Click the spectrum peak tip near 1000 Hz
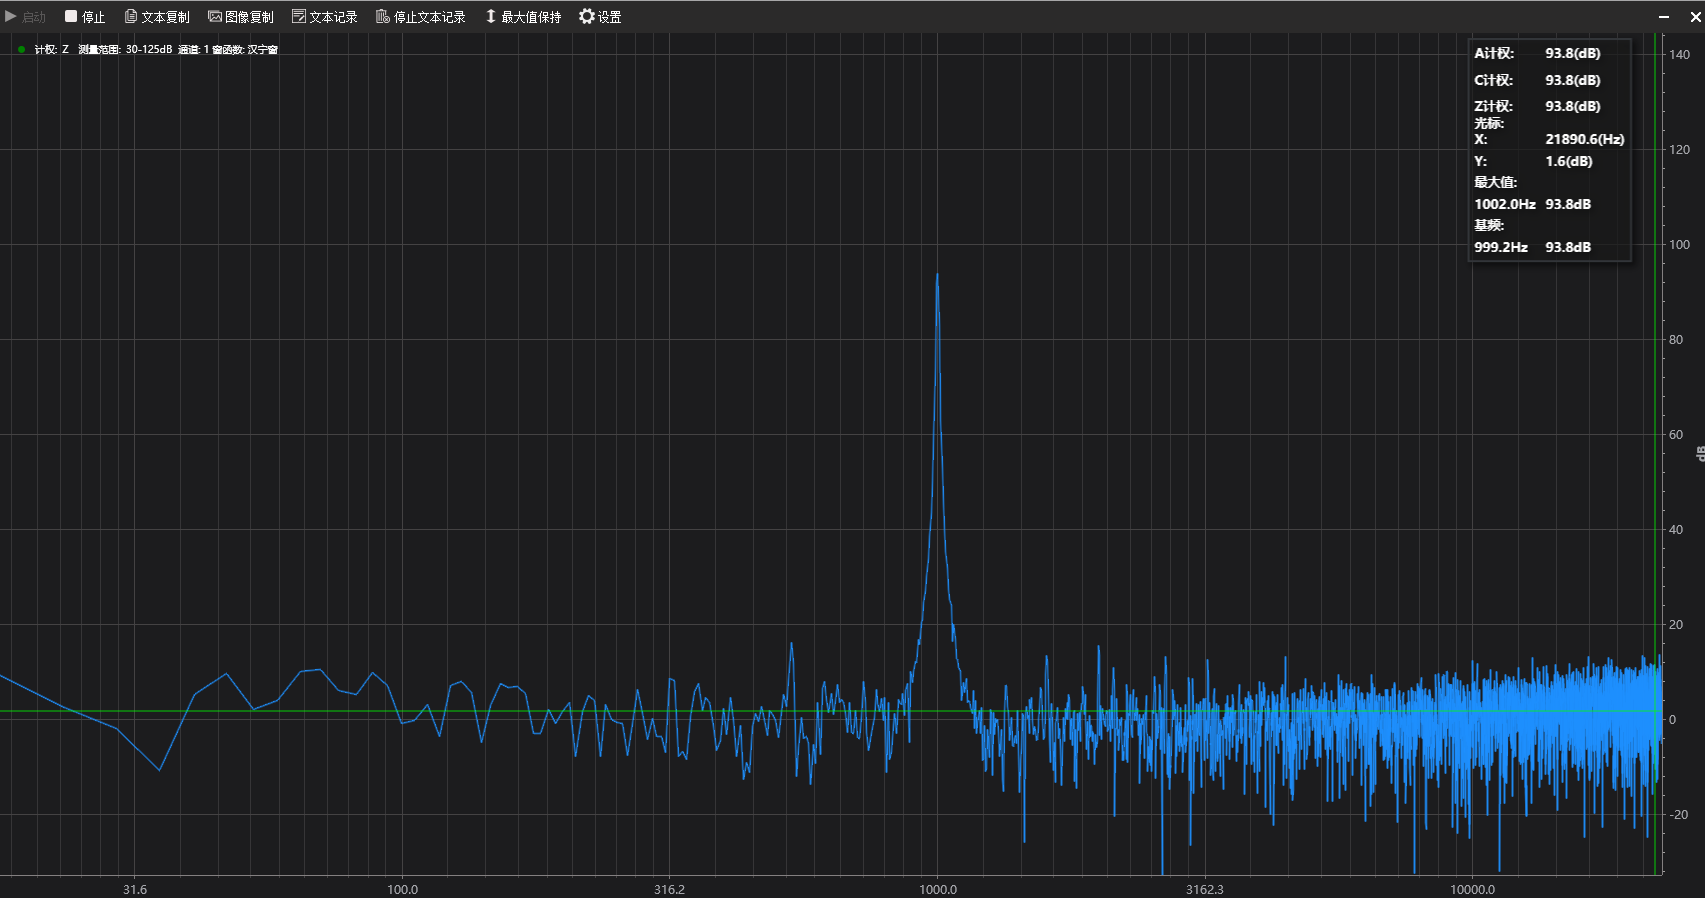The image size is (1705, 898). pos(937,275)
